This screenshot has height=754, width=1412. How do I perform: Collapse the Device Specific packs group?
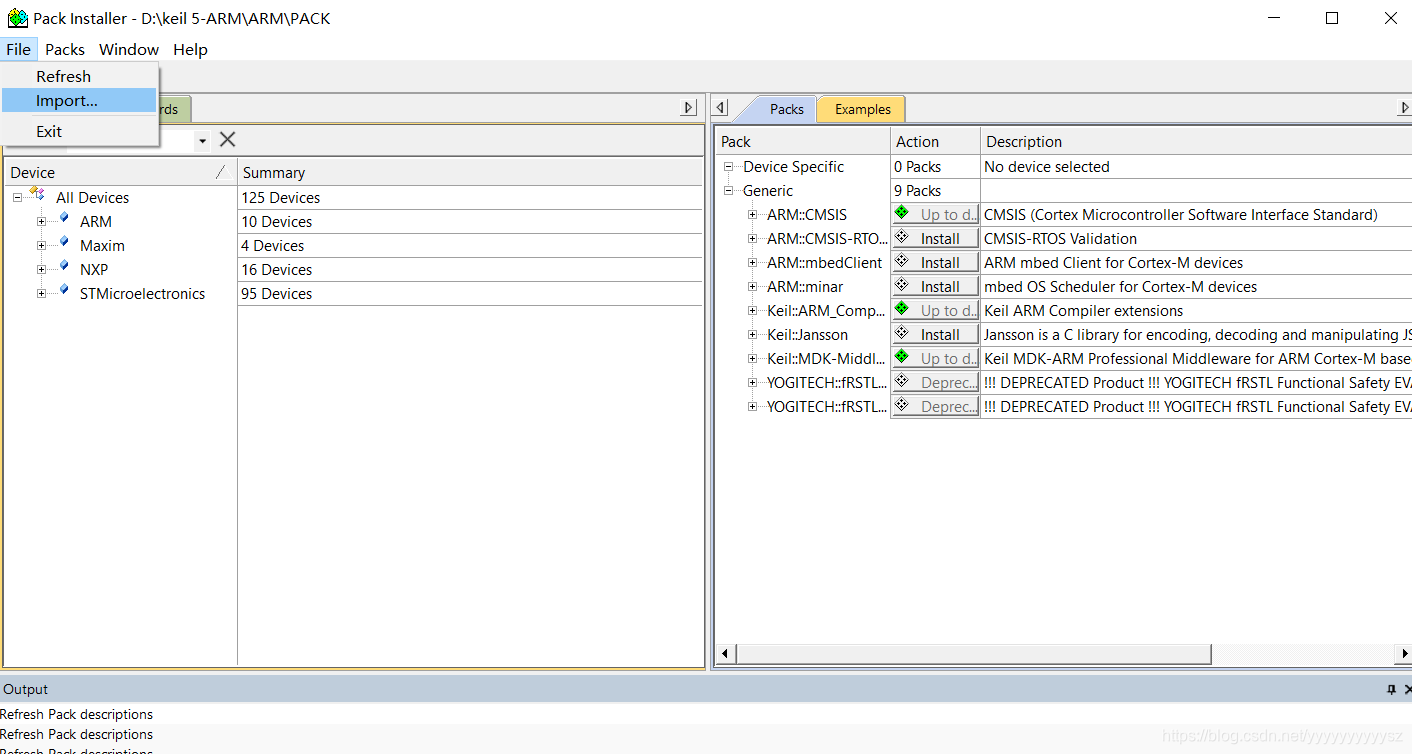(729, 166)
